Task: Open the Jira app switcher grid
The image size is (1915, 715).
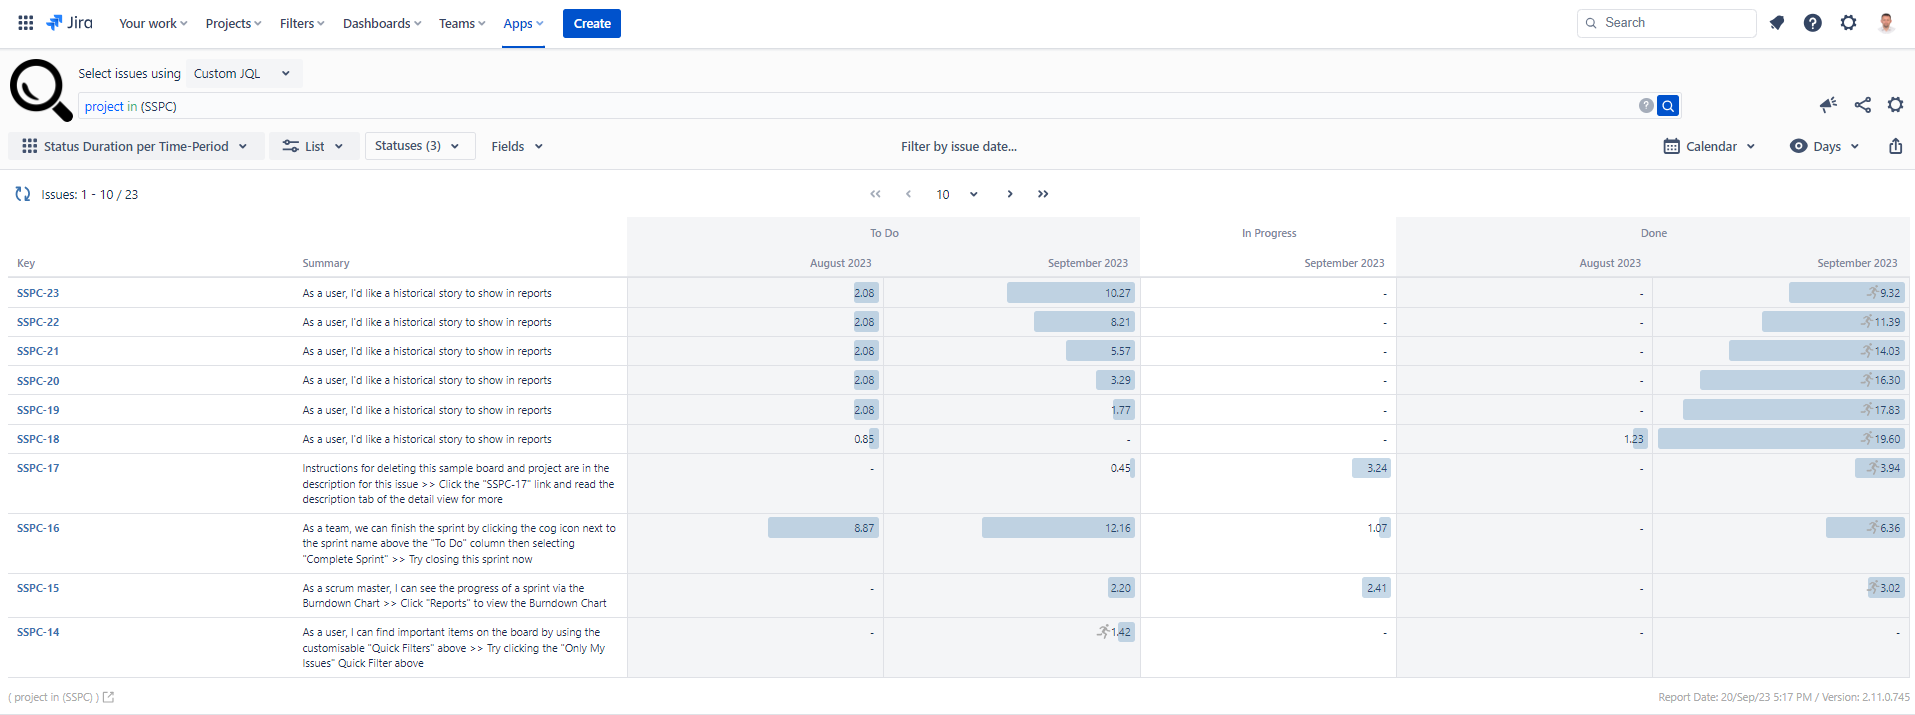Action: (26, 23)
